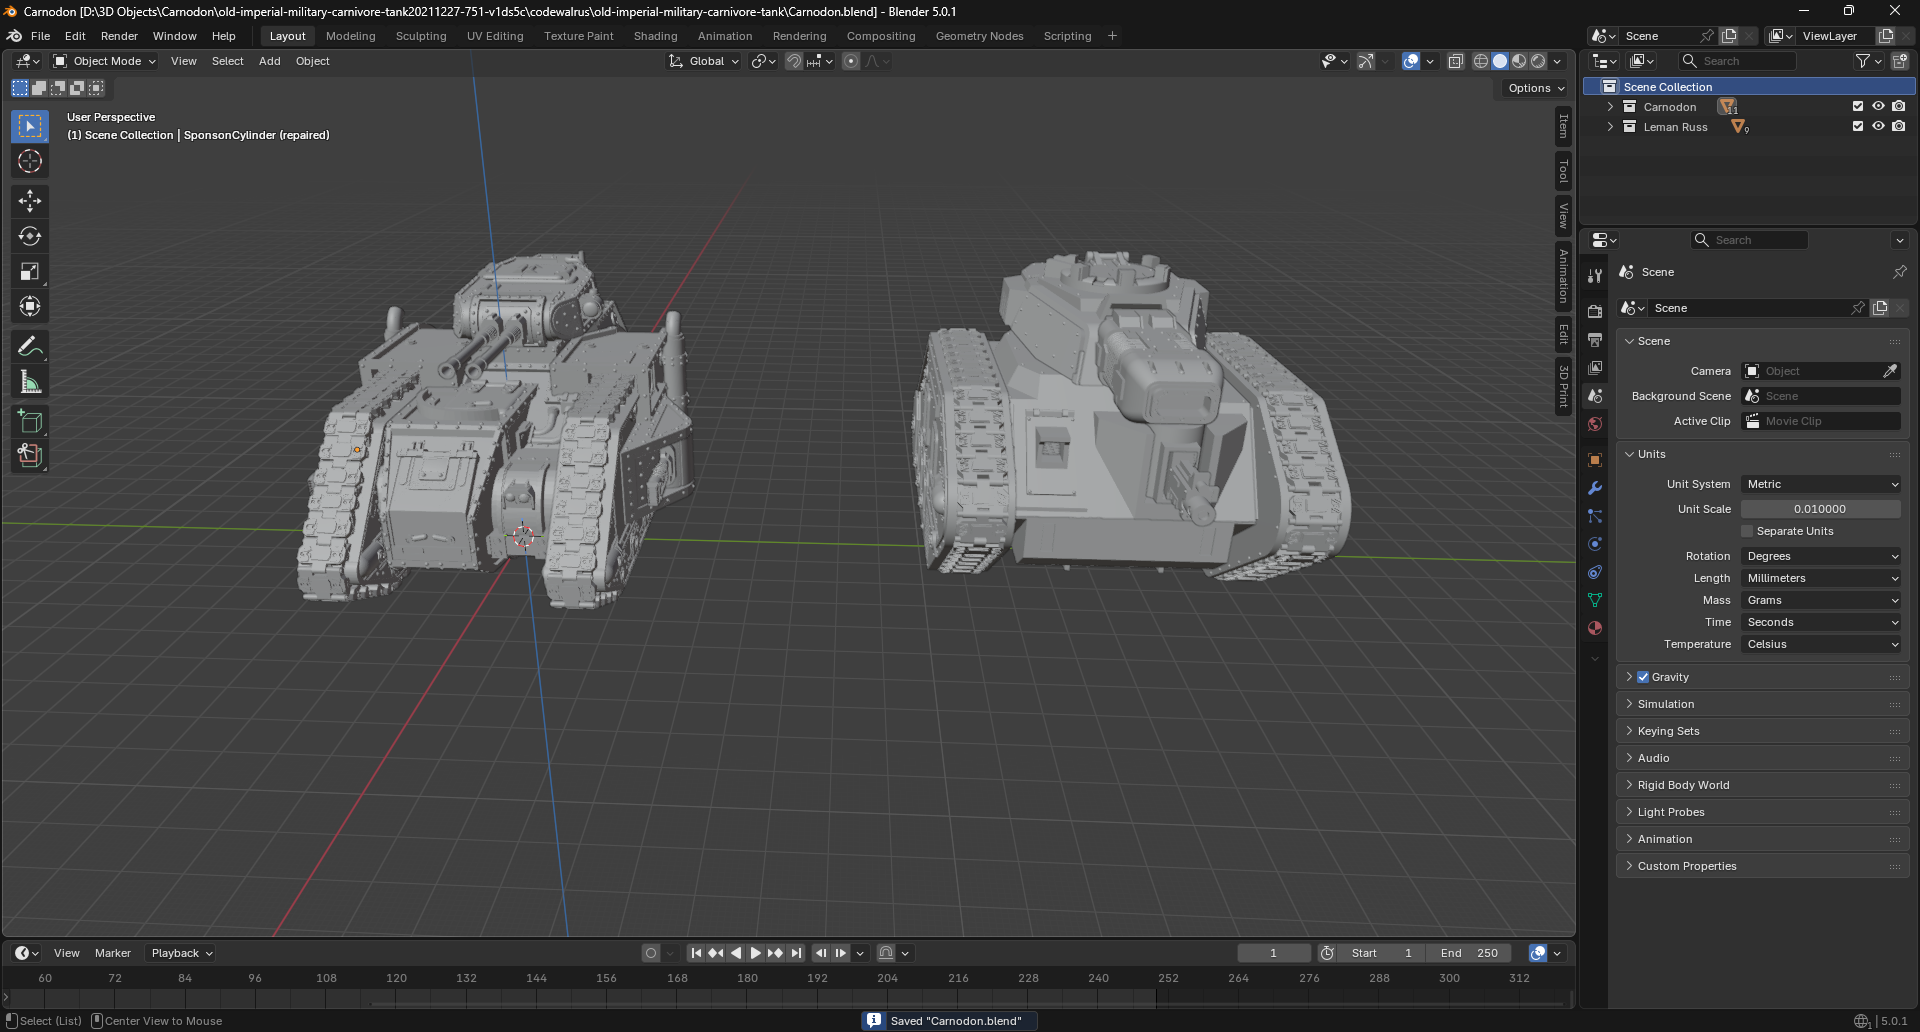Open the Modifiers wrench properties tab
The height and width of the screenshot is (1032, 1920).
point(1595,488)
